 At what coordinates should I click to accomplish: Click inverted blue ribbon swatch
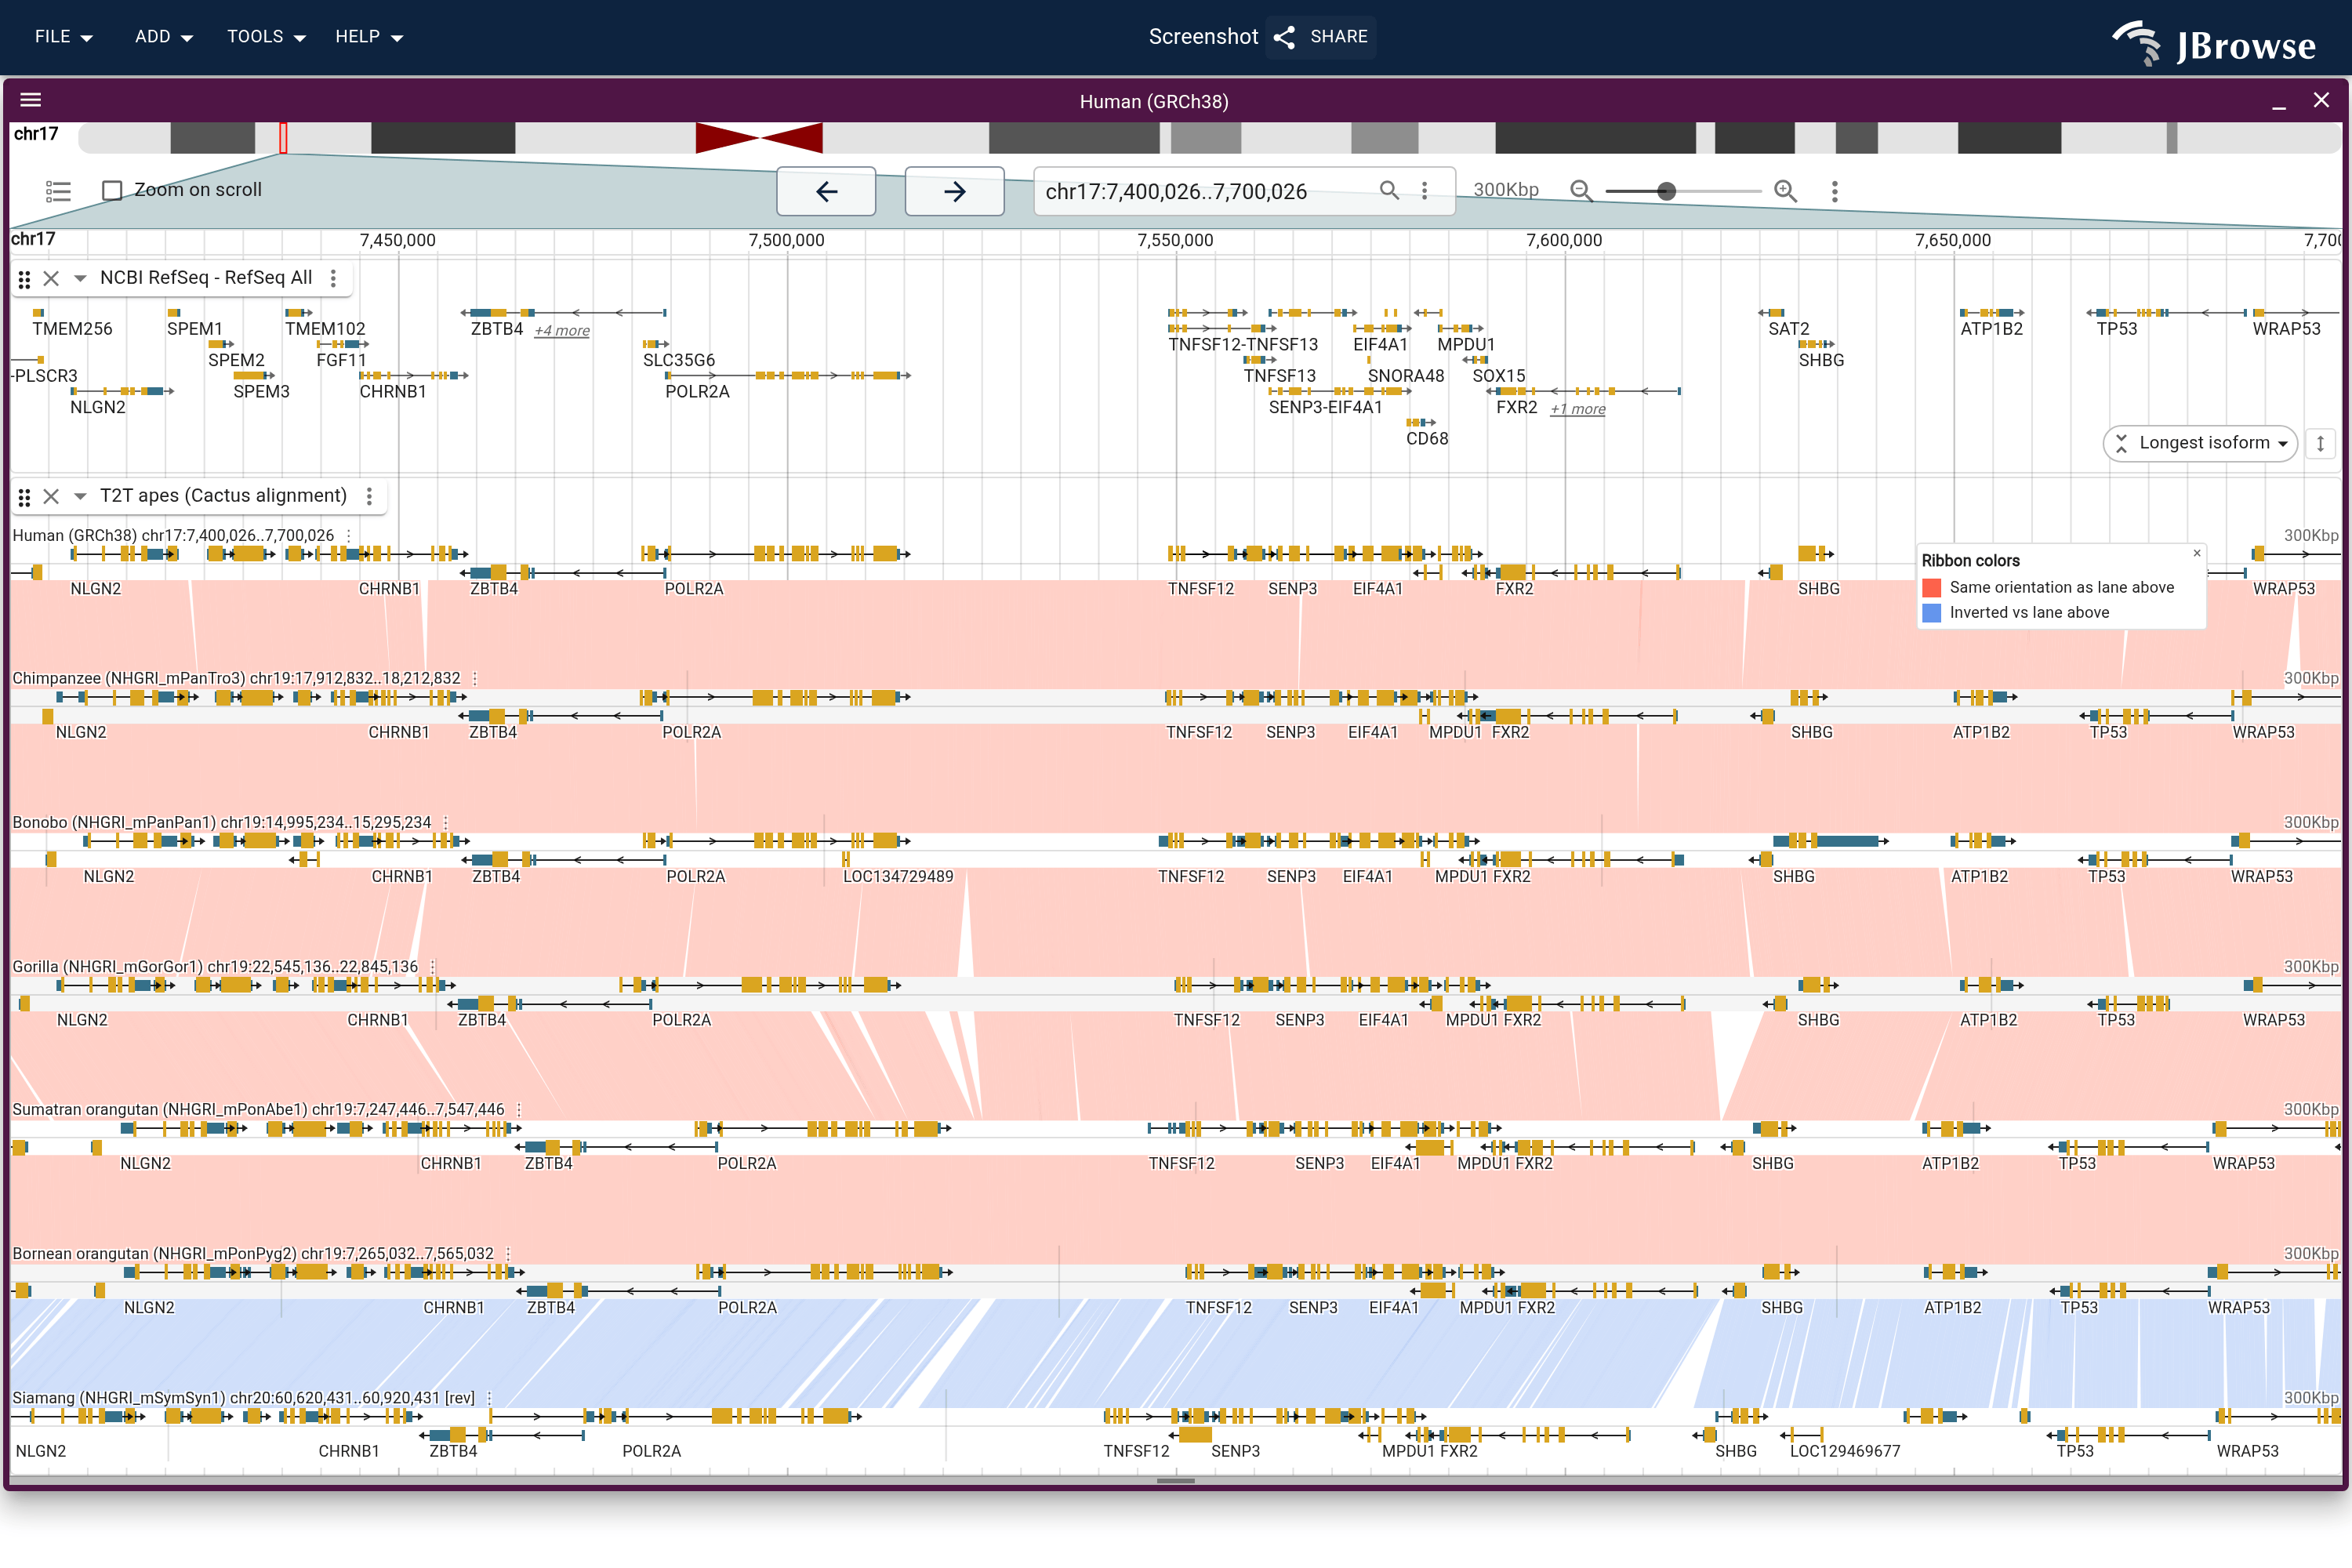point(1931,613)
